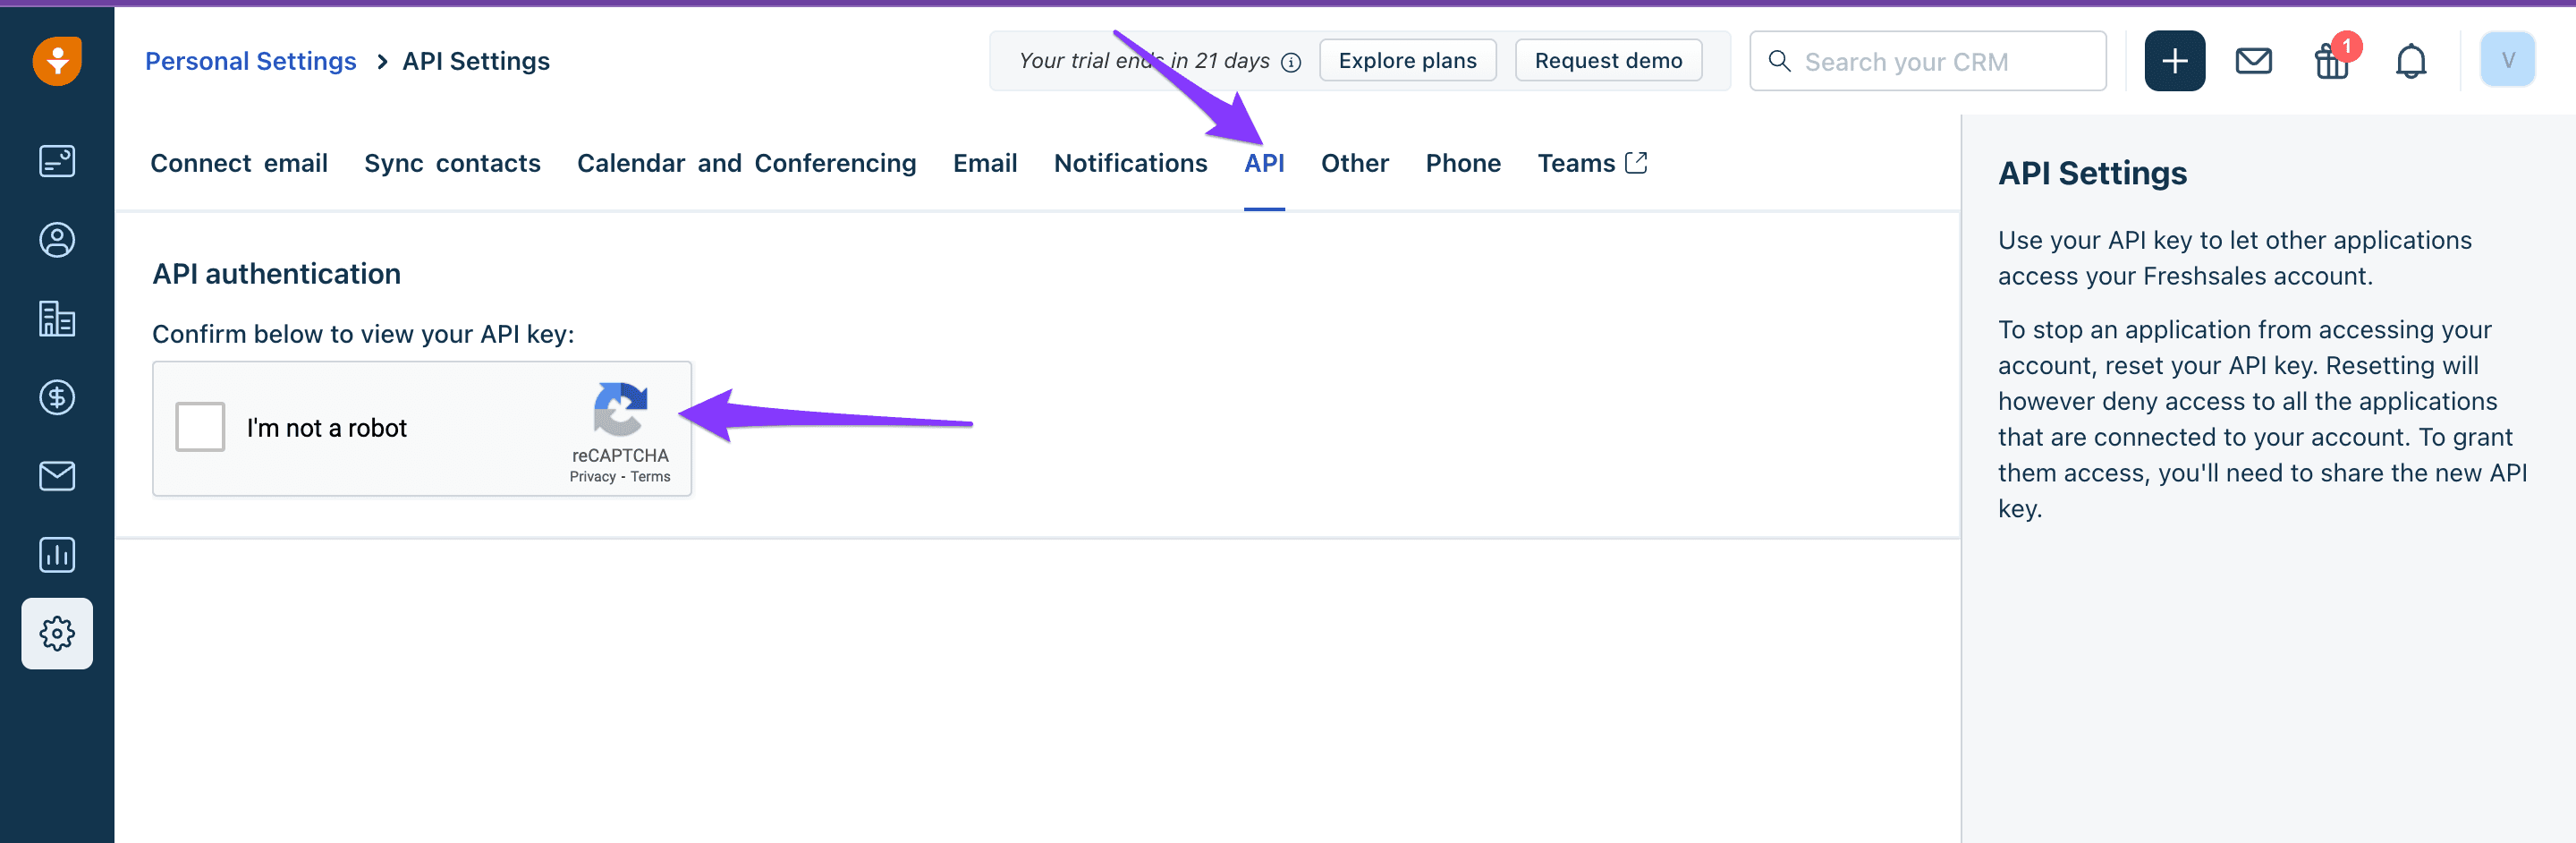This screenshot has height=843, width=2576.
Task: Switch to the Other tab
Action: tap(1354, 163)
